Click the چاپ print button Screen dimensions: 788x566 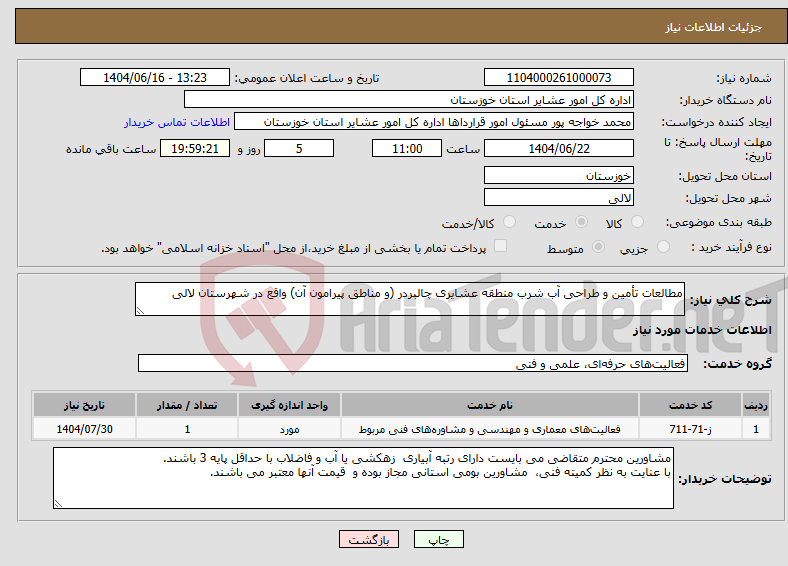[x=439, y=539]
